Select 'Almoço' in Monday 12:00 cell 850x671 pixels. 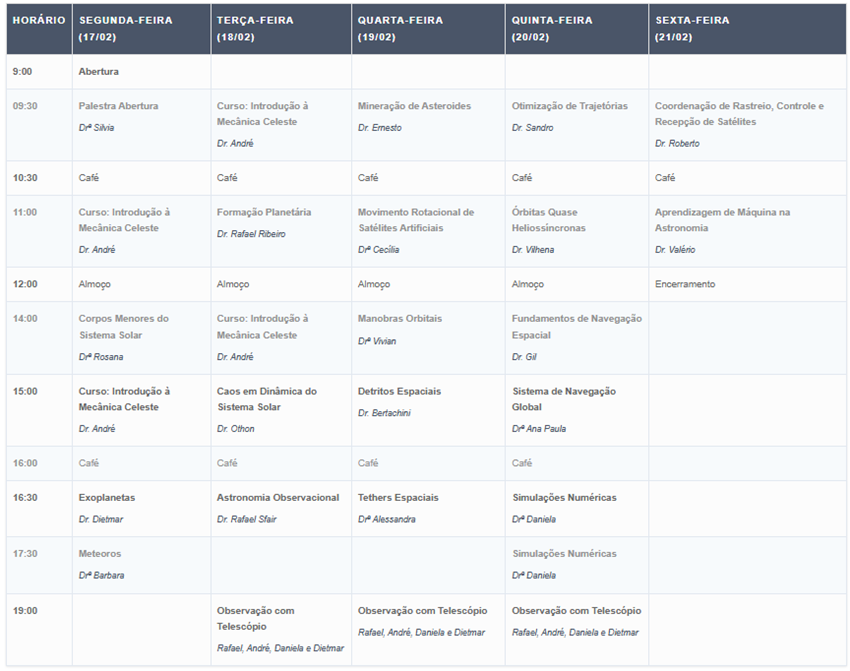tap(94, 285)
